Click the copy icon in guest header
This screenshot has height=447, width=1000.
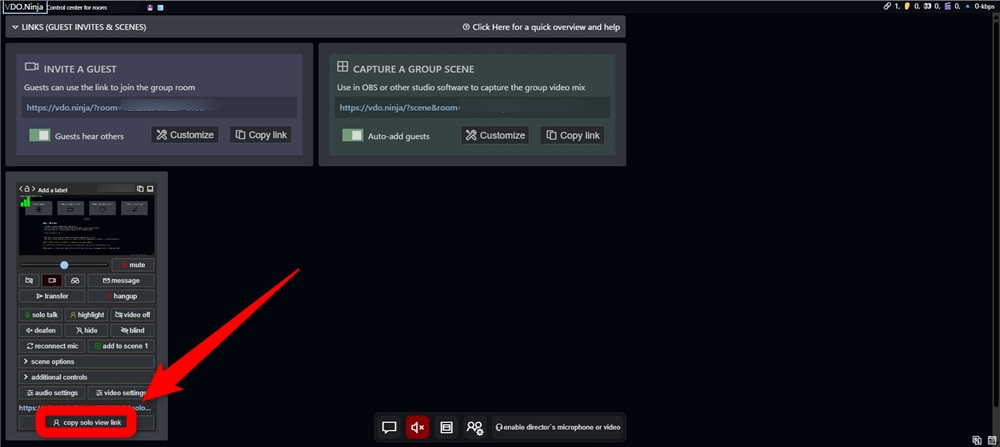140,189
